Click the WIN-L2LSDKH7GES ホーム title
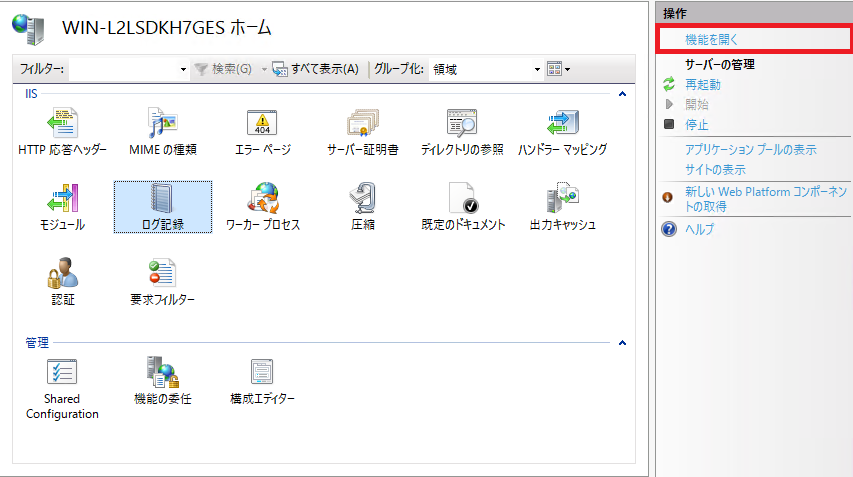 166,28
